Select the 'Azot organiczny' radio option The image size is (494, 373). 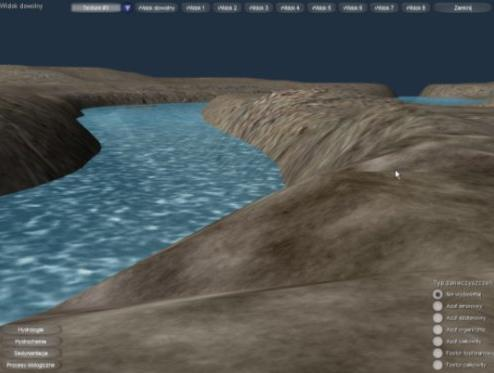[438, 330]
